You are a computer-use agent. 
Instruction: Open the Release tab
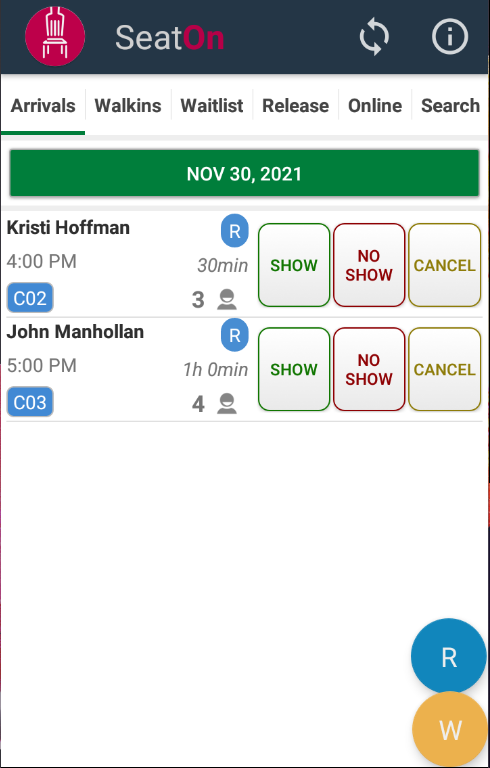click(295, 105)
